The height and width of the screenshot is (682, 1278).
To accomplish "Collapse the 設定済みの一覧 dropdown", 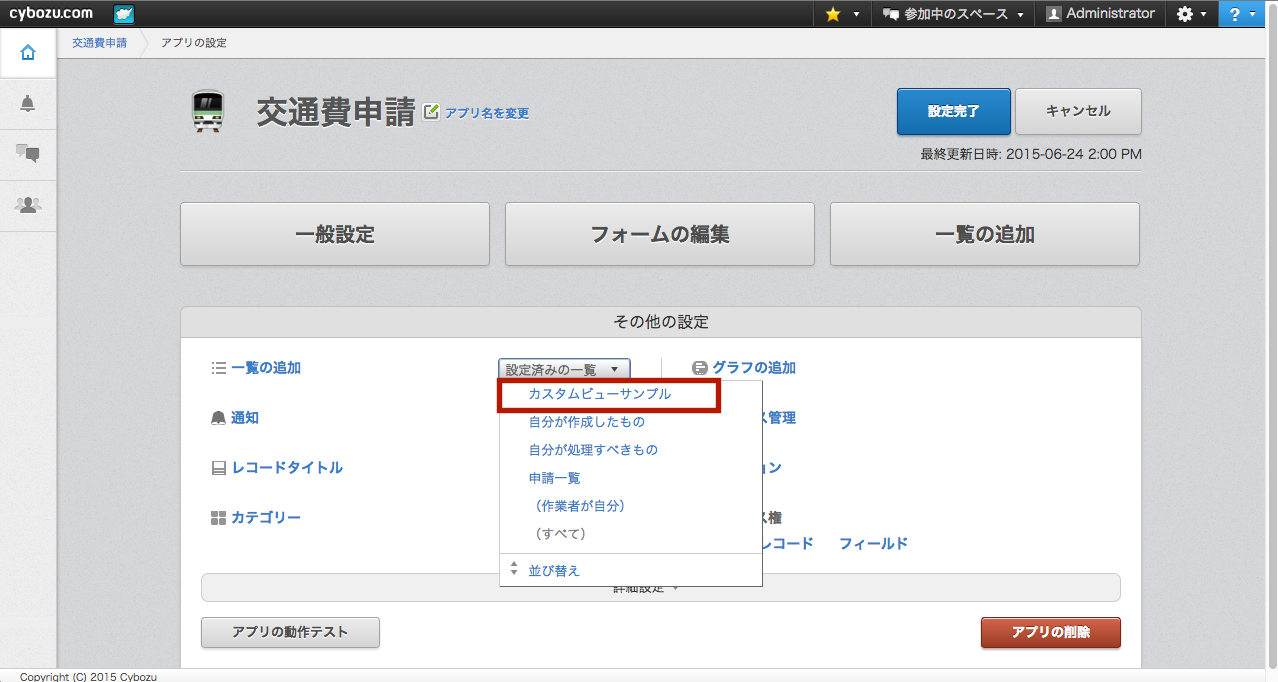I will point(564,369).
